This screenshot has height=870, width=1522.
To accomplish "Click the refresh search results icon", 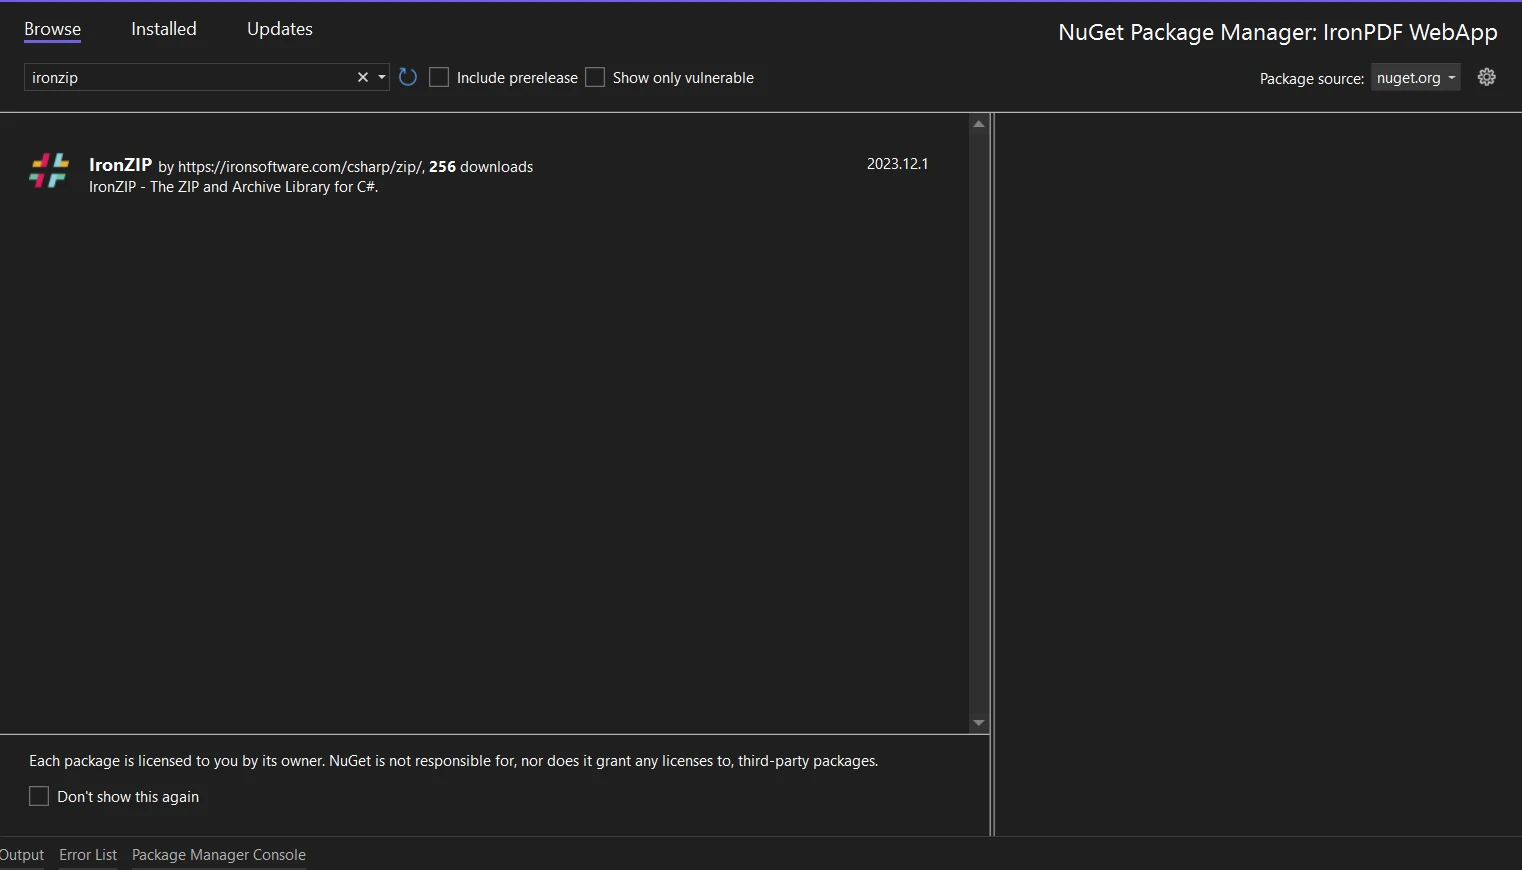I will pos(408,77).
